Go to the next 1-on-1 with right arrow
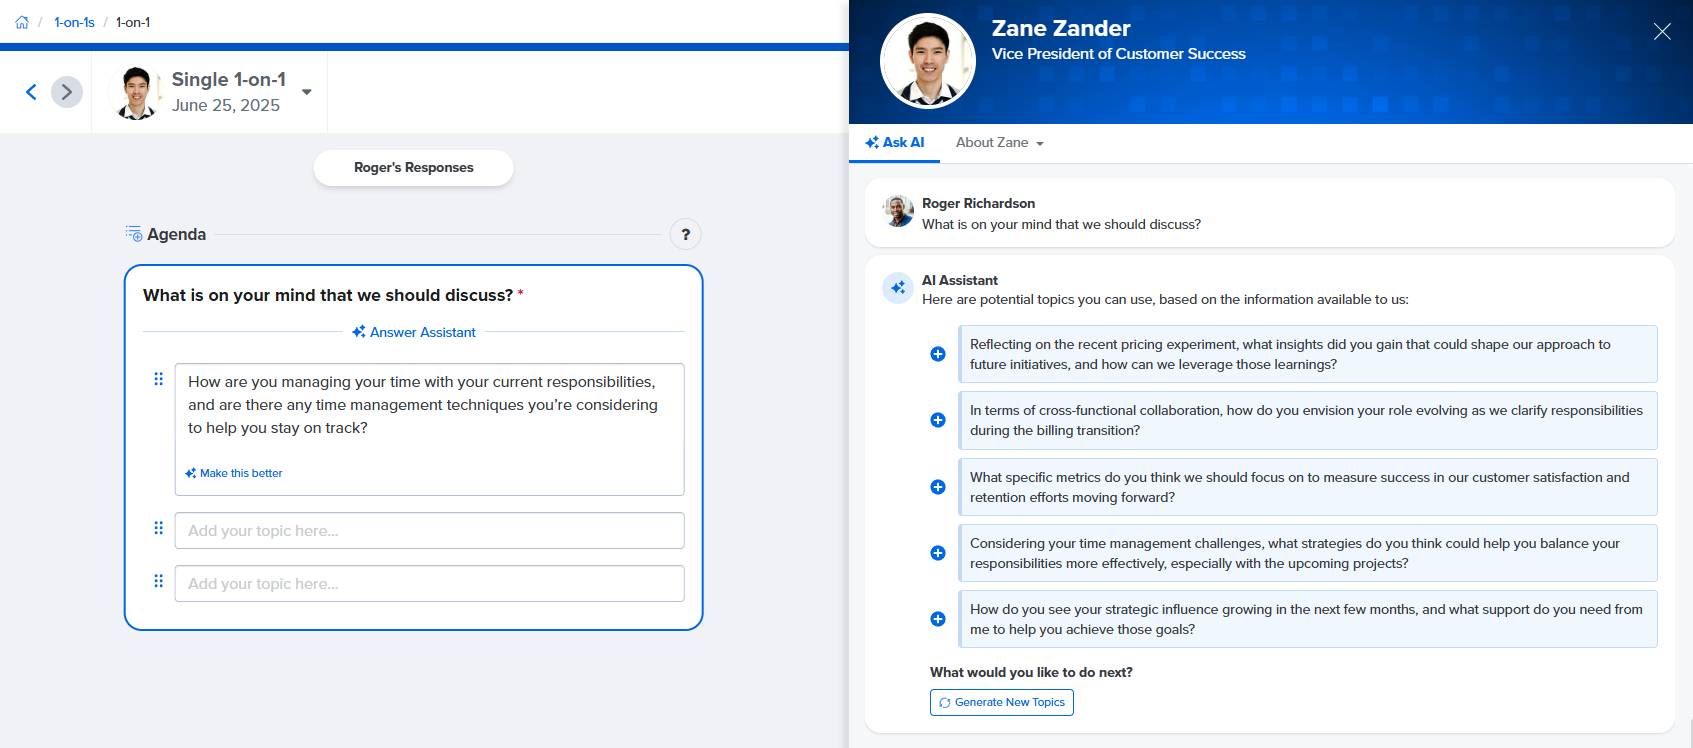 (67, 92)
